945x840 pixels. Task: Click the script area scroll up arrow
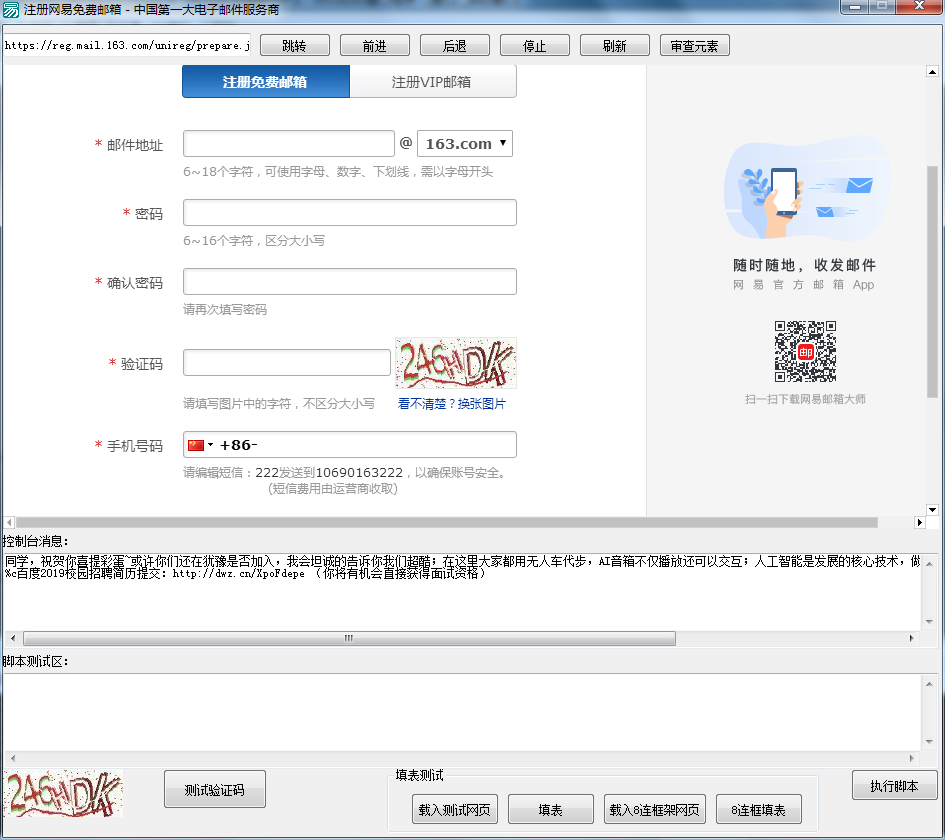[x=929, y=684]
